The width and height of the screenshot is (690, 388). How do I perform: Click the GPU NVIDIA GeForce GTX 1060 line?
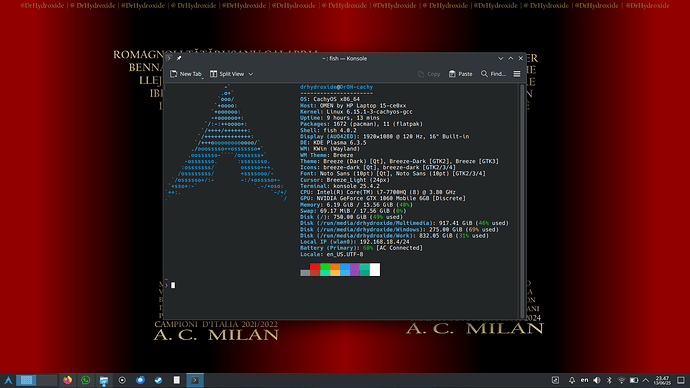(383, 198)
